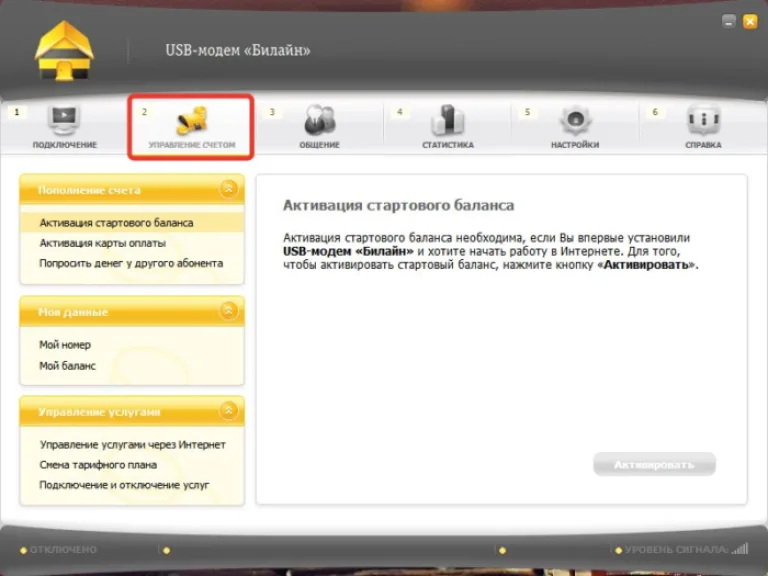Open Управление услугами через Интернет

133,445
